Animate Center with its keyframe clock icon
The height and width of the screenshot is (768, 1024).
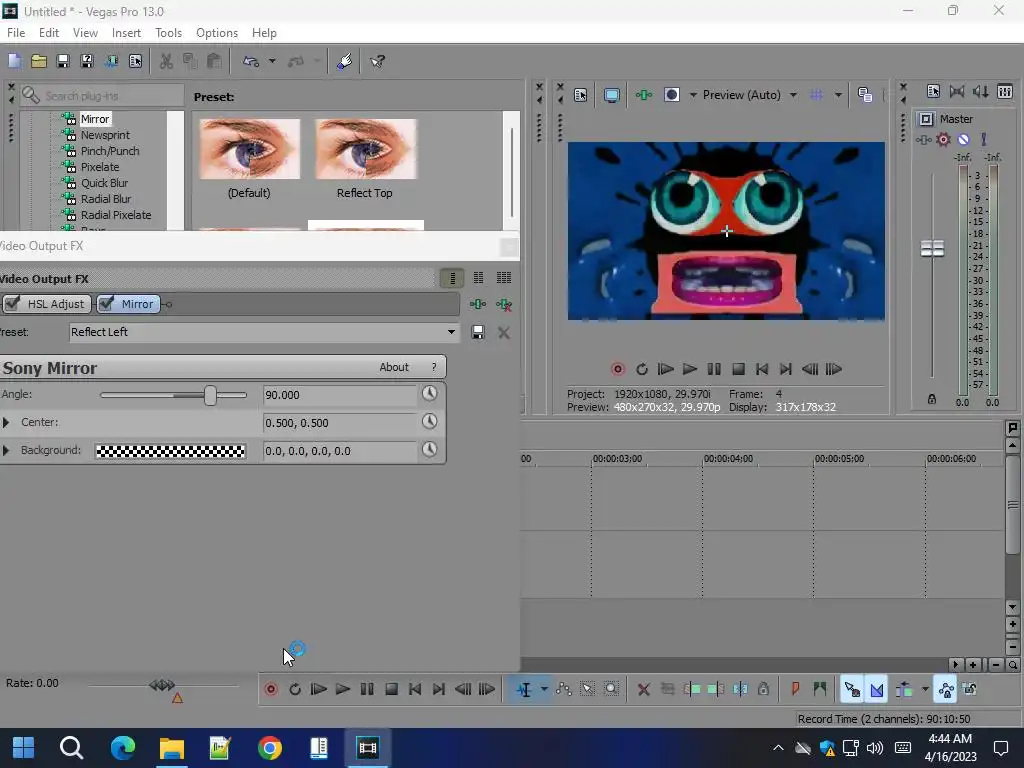coord(429,422)
